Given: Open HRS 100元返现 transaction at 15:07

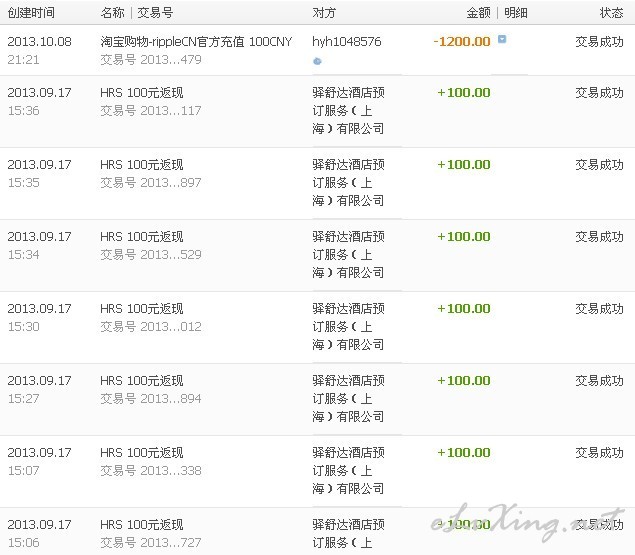Looking at the screenshot, I should pos(142,453).
